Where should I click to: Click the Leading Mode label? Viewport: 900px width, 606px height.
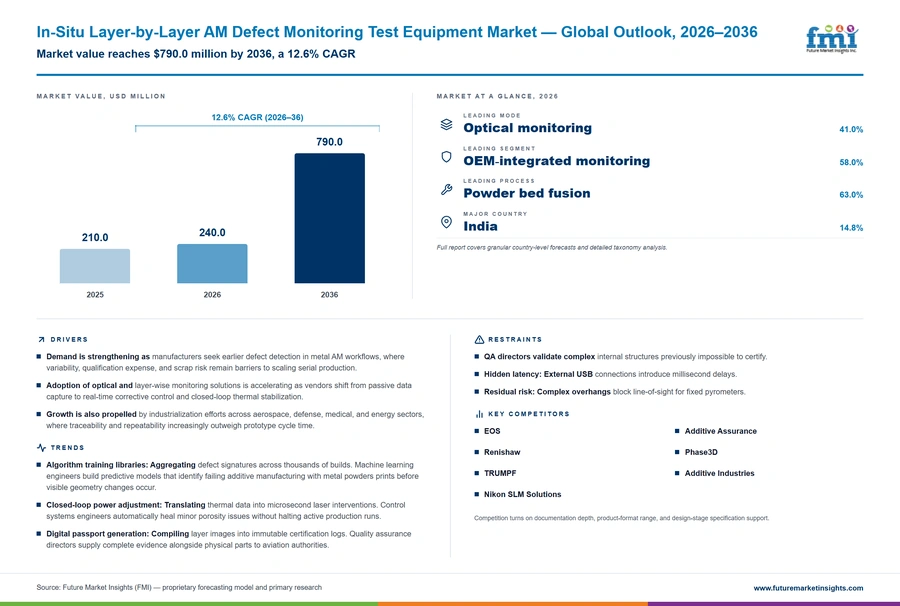pyautogui.click(x=492, y=116)
